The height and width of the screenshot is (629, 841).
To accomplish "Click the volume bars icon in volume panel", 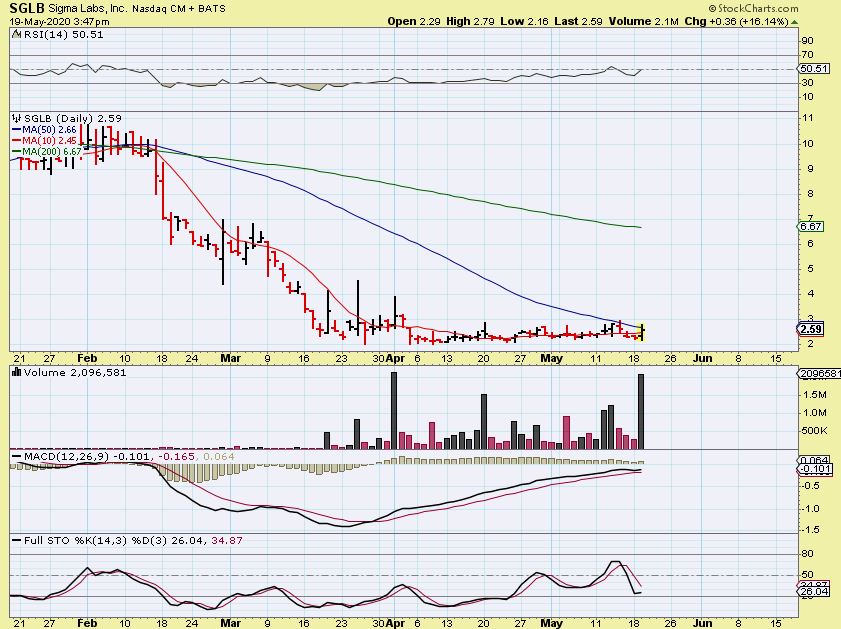I will pos(16,372).
